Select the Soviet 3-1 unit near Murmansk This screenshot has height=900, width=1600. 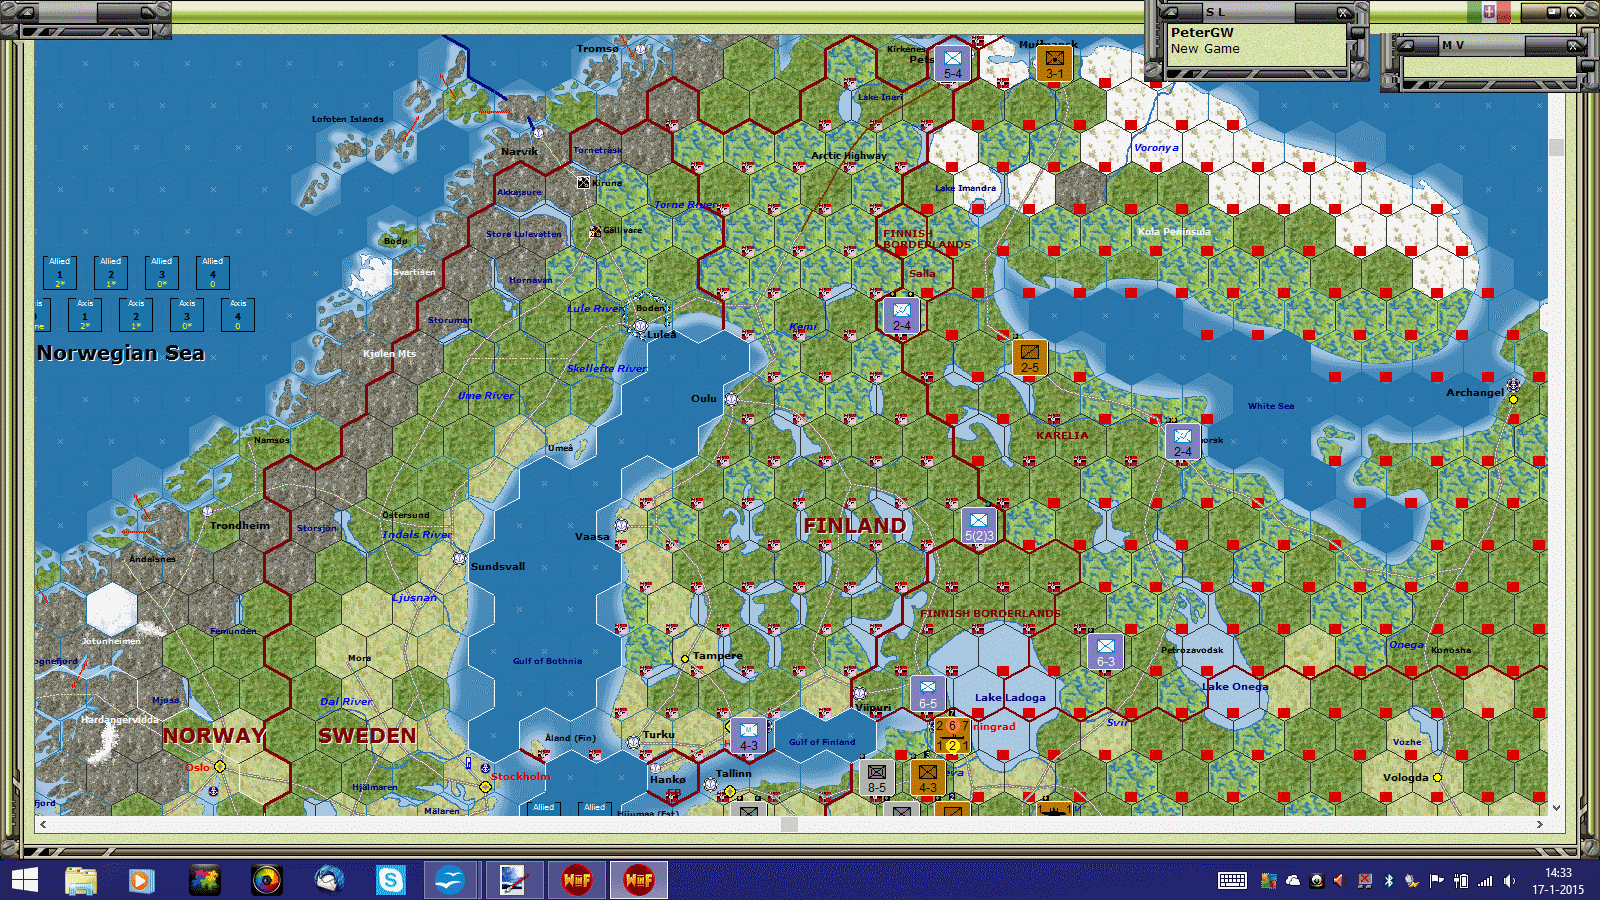tap(1054, 63)
